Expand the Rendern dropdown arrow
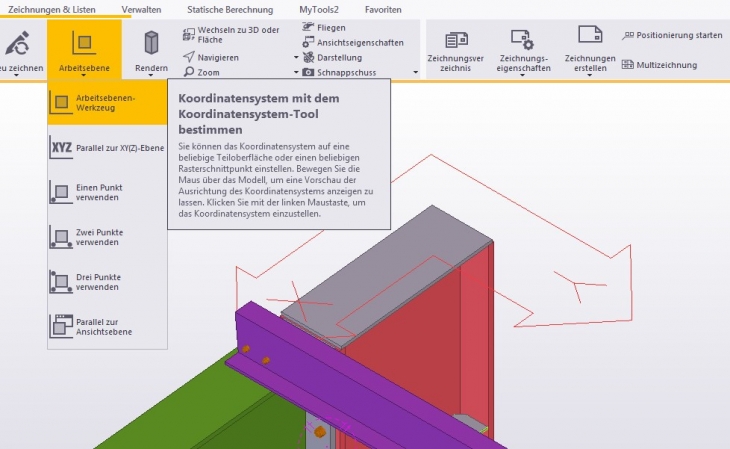This screenshot has height=449, width=730. [151, 75]
